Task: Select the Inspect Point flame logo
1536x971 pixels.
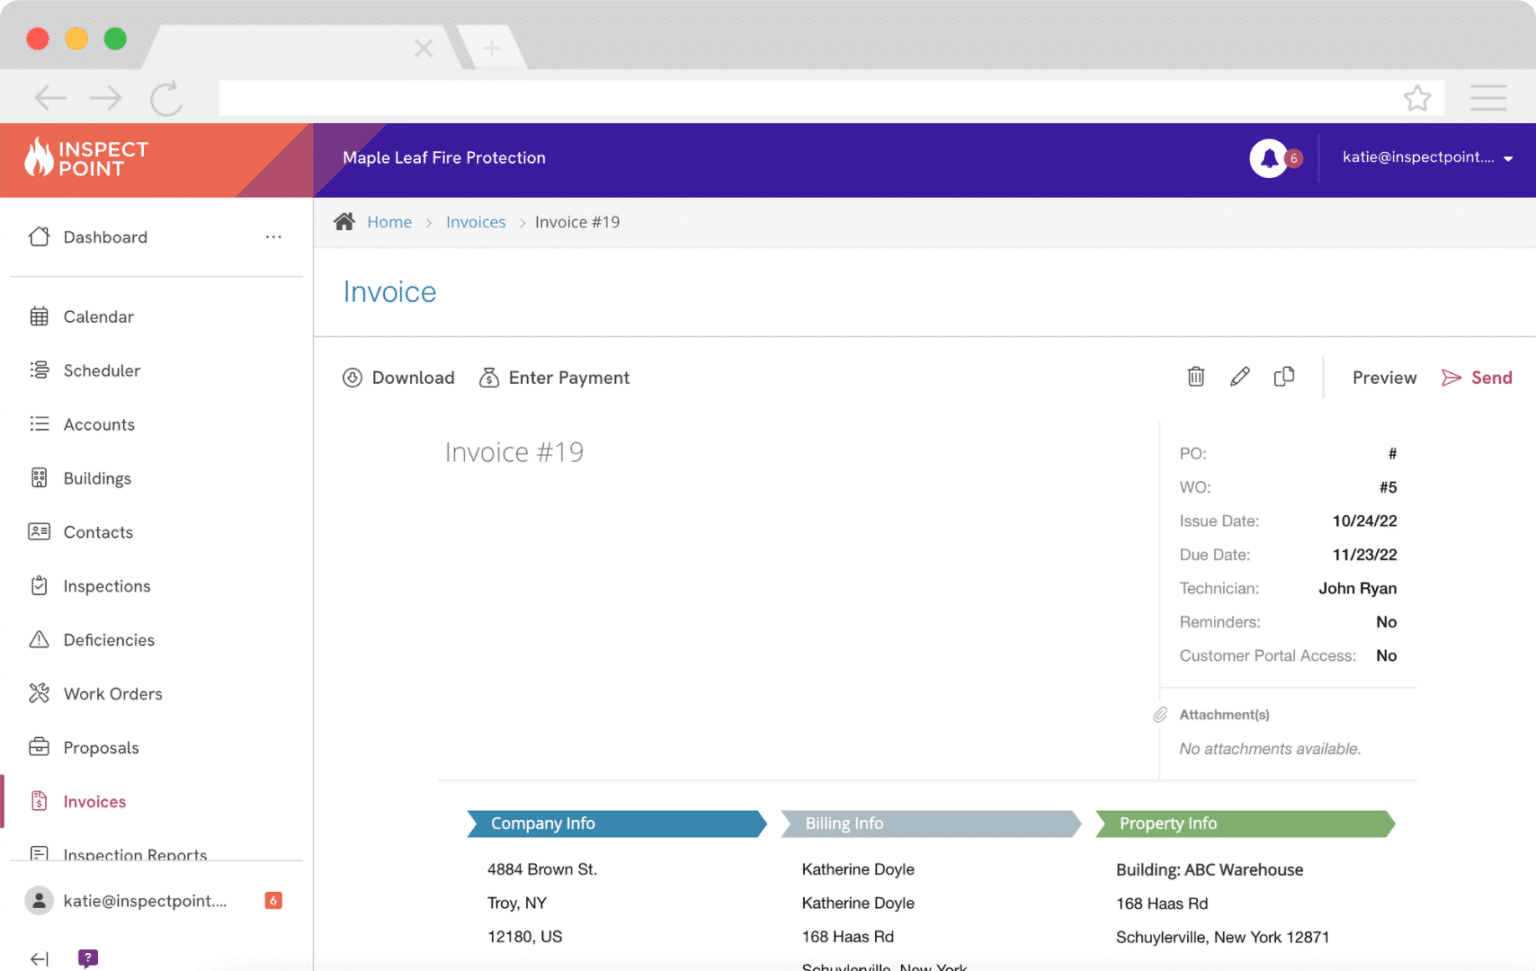Action: click(38, 158)
